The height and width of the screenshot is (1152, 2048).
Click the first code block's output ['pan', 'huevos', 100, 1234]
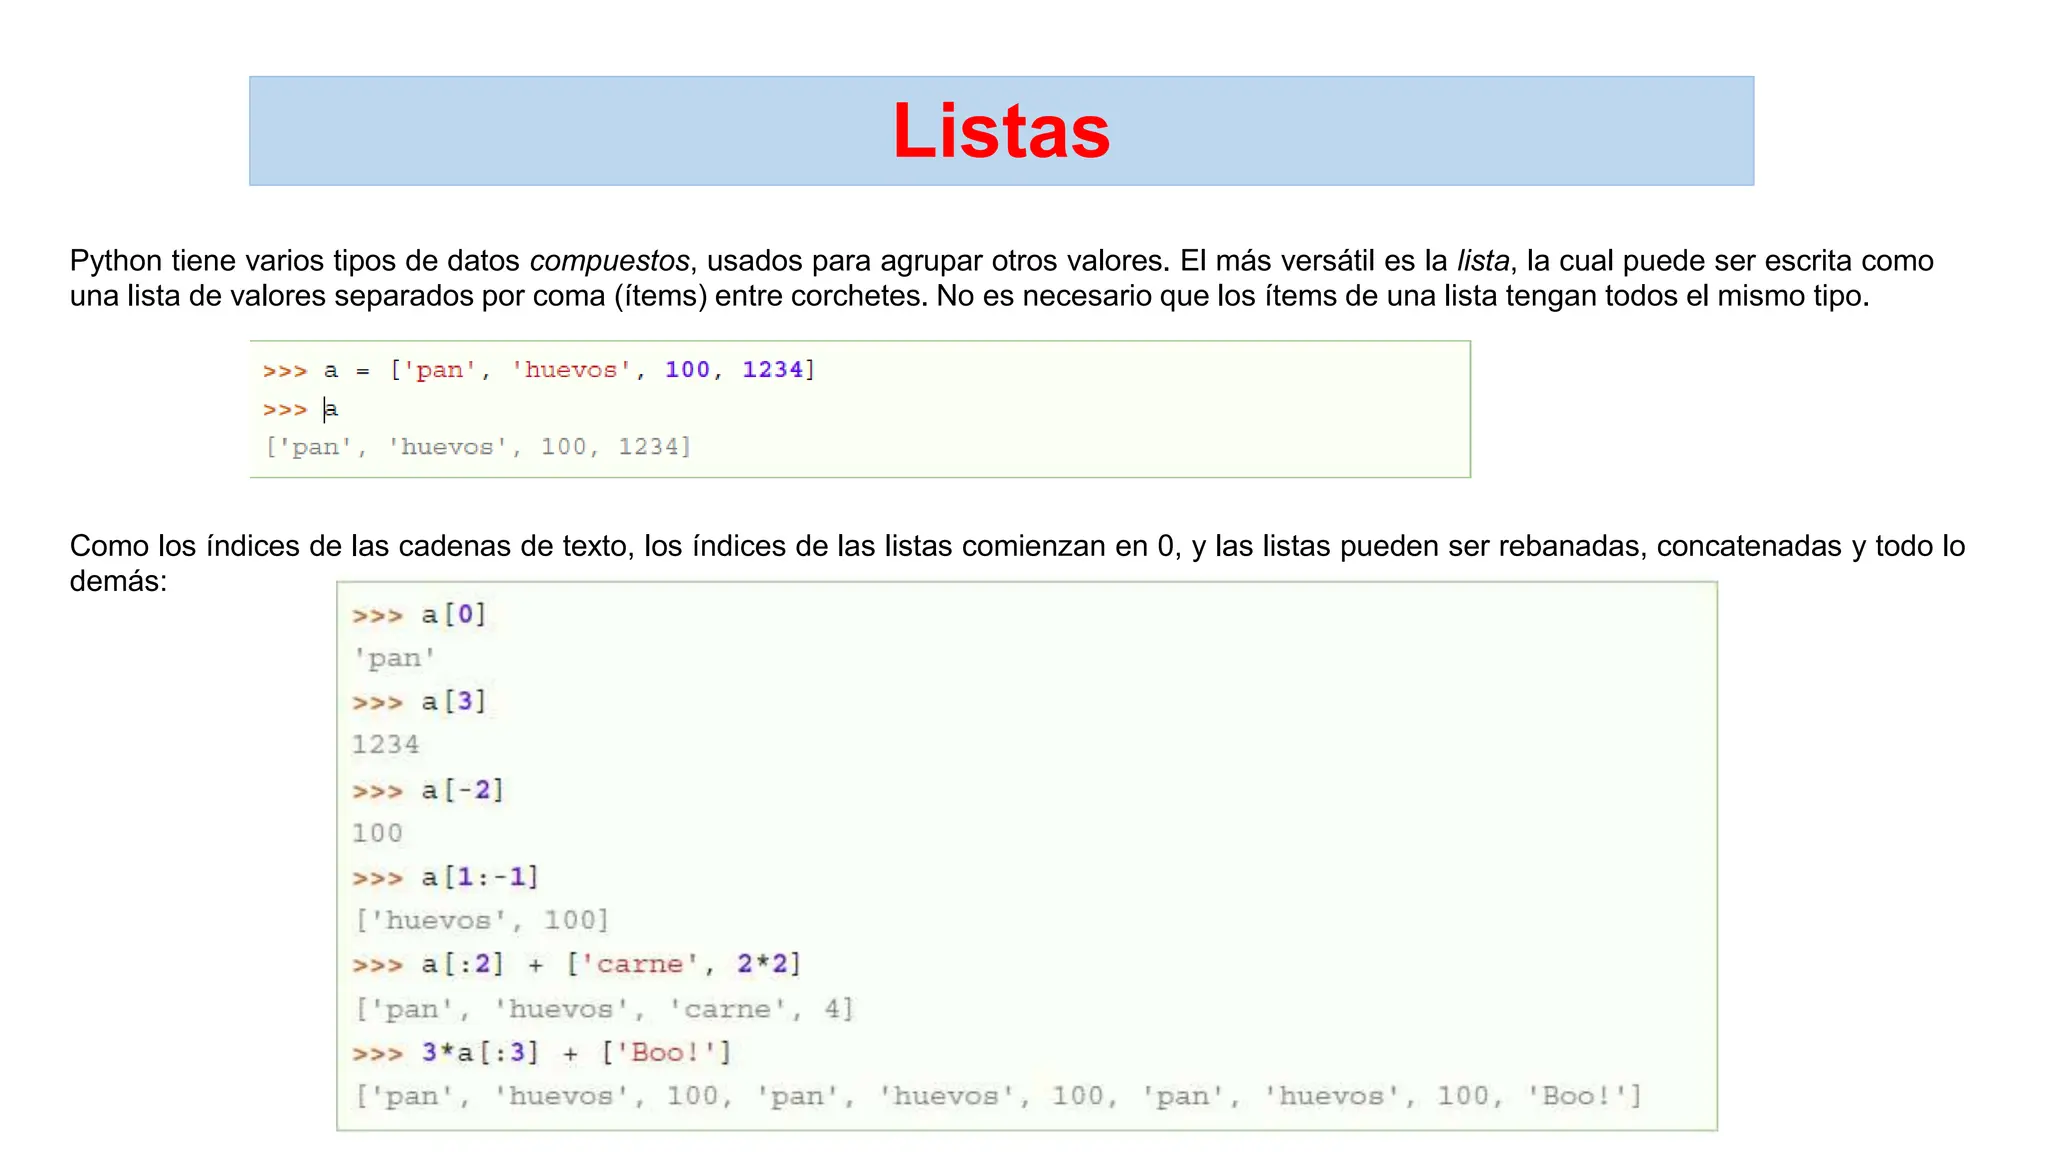pyautogui.click(x=478, y=447)
